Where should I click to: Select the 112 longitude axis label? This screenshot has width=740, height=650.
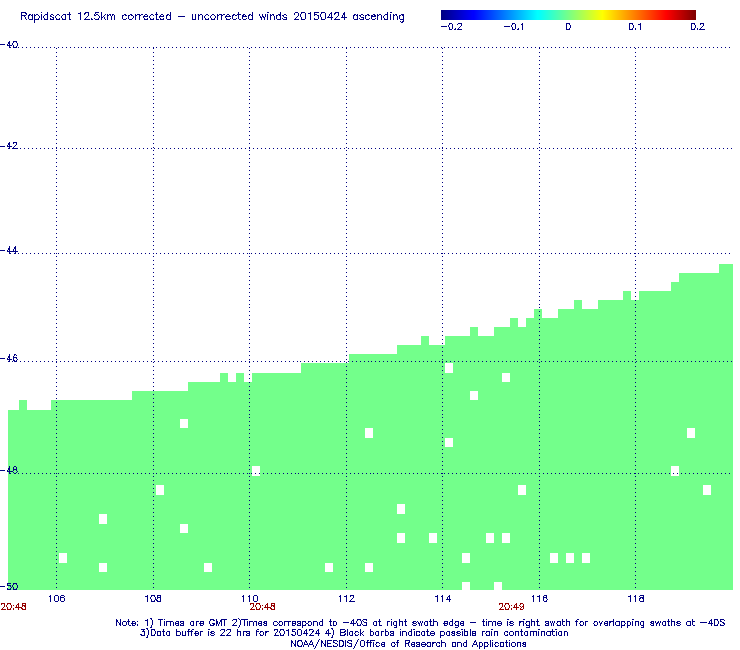[346, 599]
